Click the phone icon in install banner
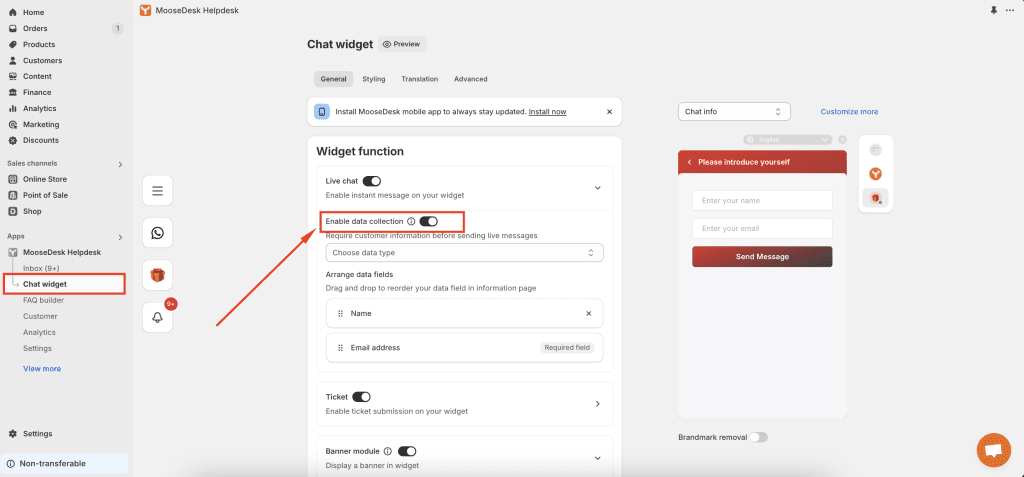This screenshot has height=477, width=1024. tap(321, 112)
